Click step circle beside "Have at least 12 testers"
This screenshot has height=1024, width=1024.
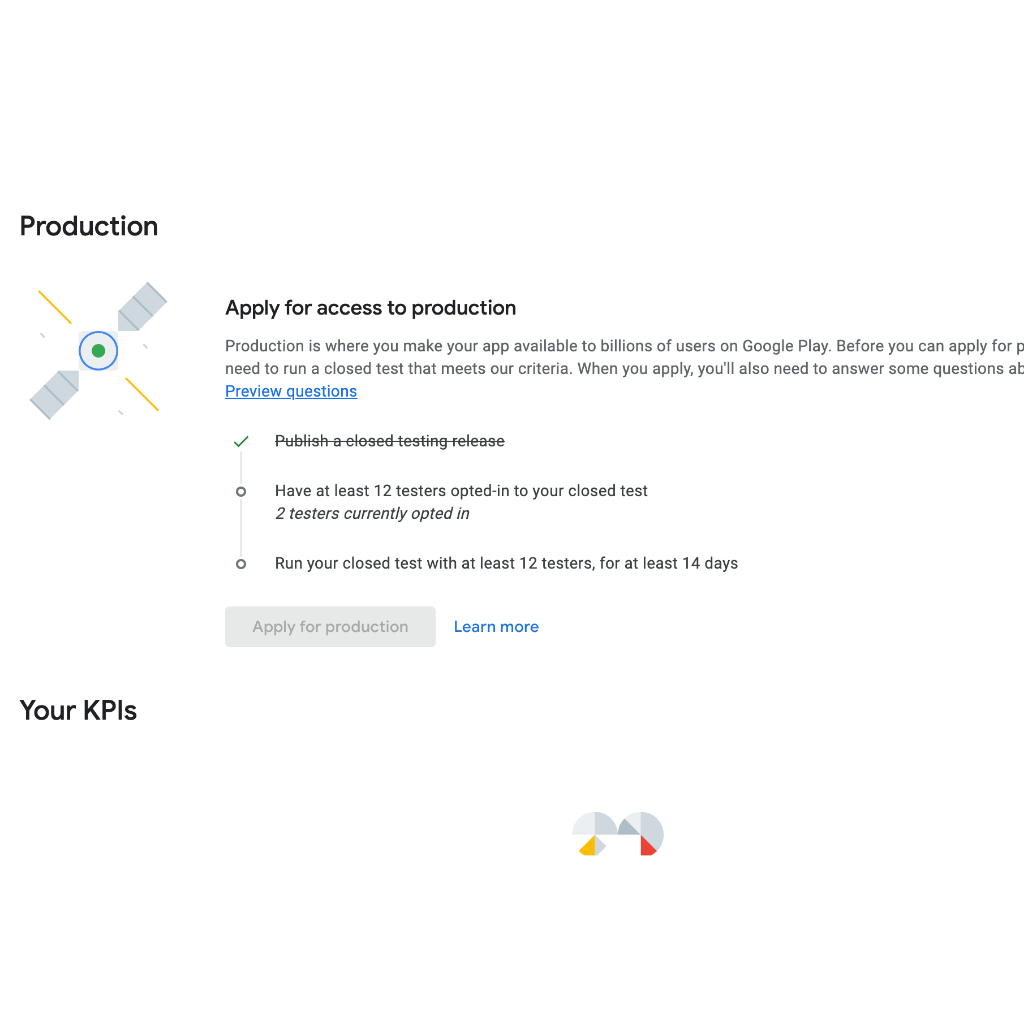[x=241, y=492]
